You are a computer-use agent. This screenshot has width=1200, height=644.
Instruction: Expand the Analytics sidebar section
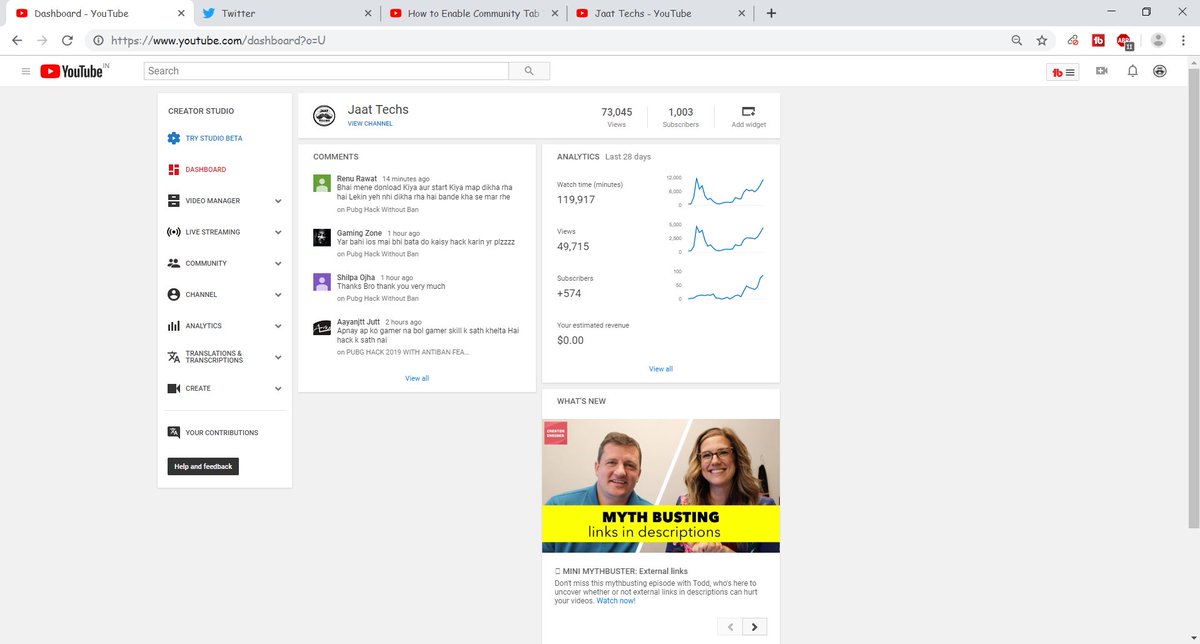(278, 326)
